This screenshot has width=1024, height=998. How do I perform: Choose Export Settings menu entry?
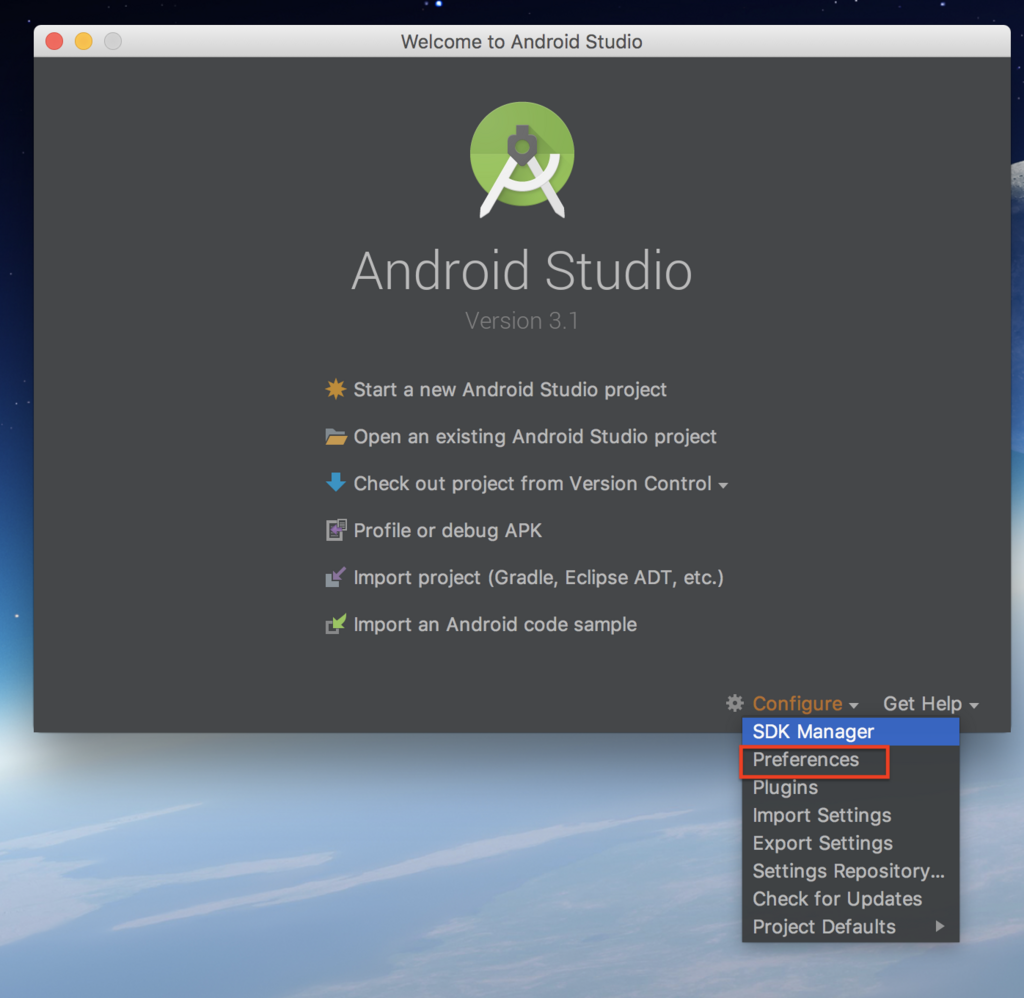[850, 843]
